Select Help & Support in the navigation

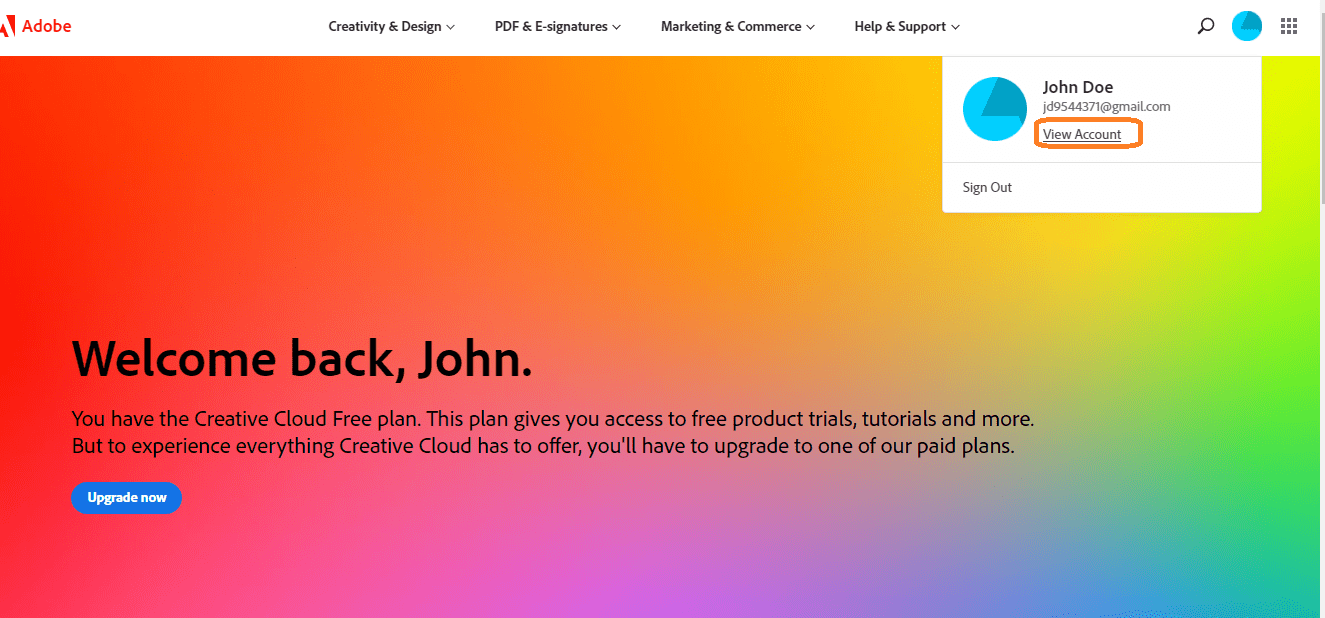[905, 27]
